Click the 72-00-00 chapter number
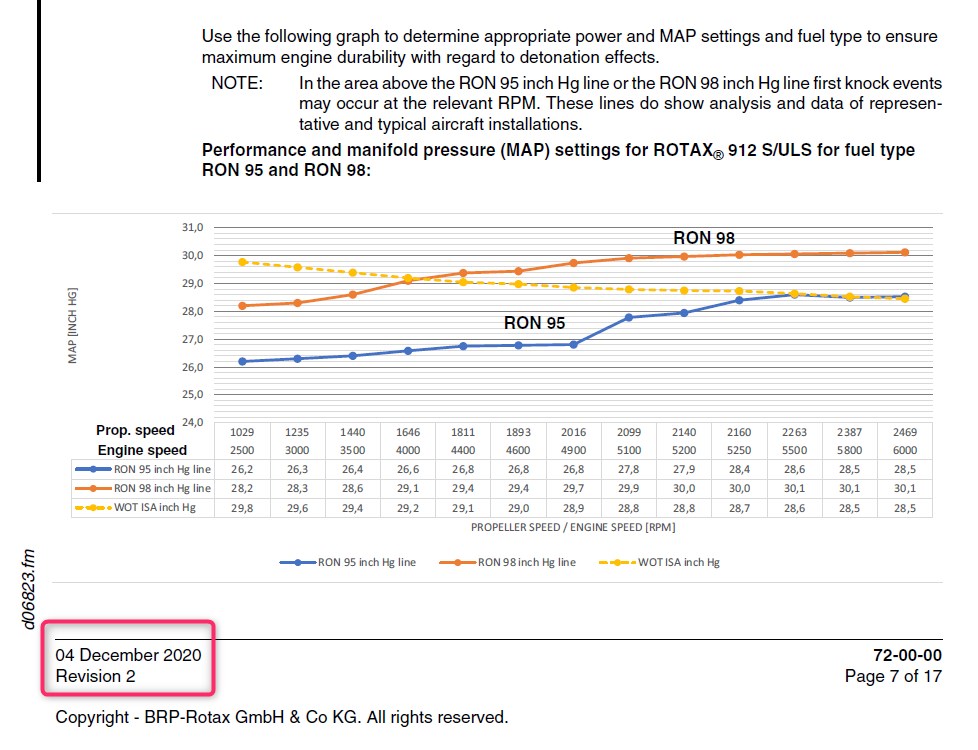 pyautogui.click(x=907, y=655)
